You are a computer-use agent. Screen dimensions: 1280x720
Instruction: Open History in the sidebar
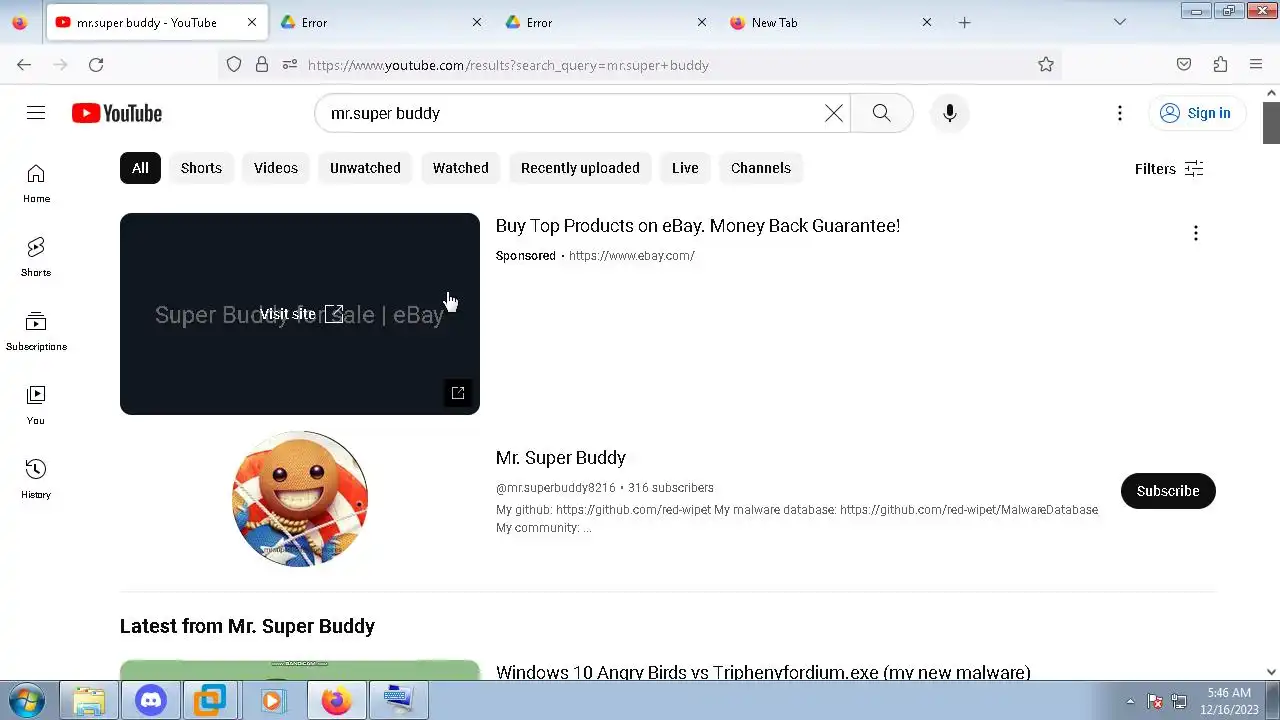[36, 480]
